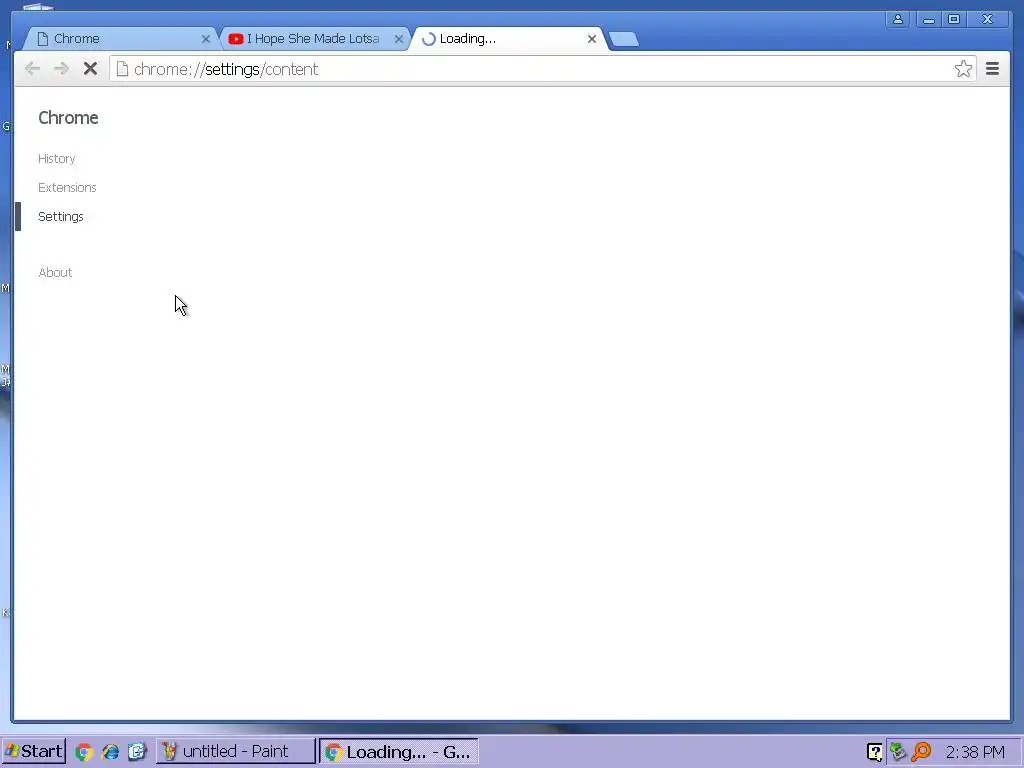The image size is (1024, 768).
Task: Click the page icon in the address bar
Action: click(x=122, y=69)
